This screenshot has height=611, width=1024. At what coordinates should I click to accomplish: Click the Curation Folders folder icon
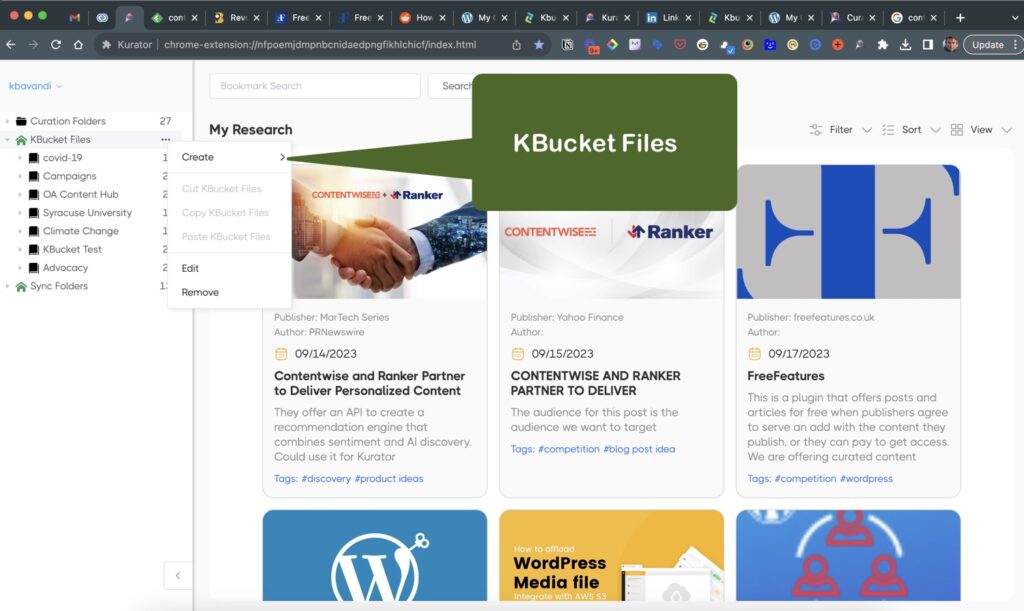click(x=21, y=121)
